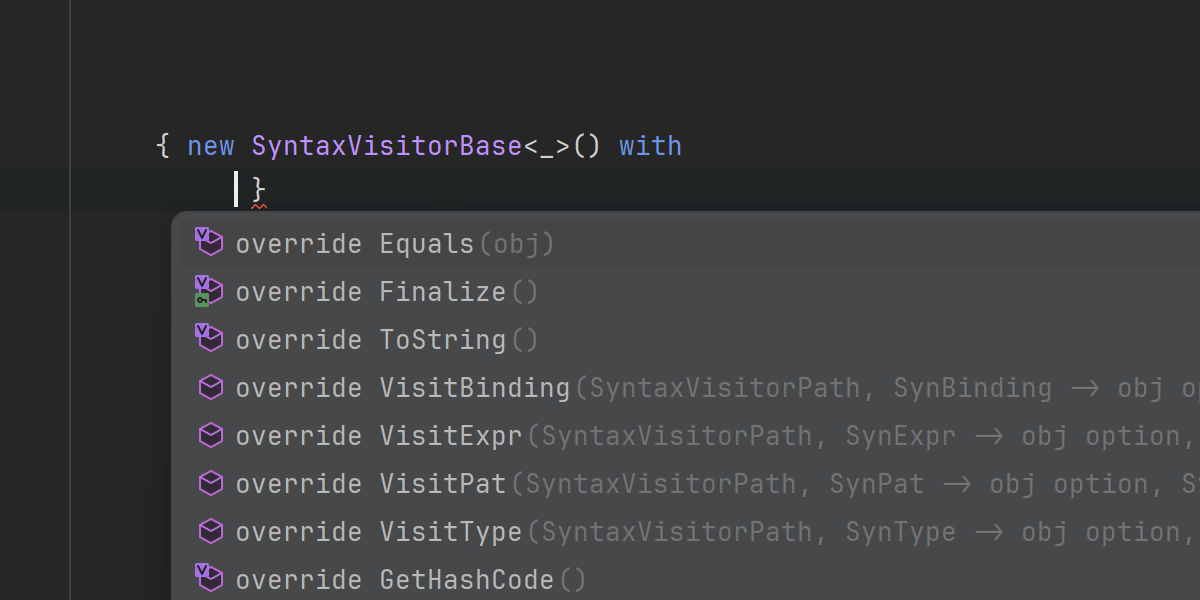
Task: Click the icon beside override GetHashCode
Action: coord(209,578)
